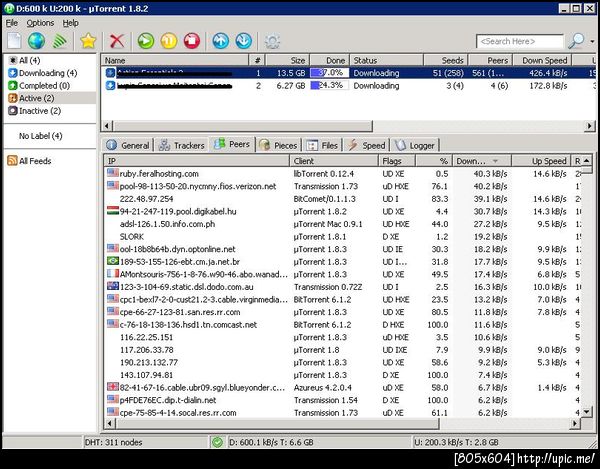
Task: Sort torrents by Size column header
Action: coord(287,60)
